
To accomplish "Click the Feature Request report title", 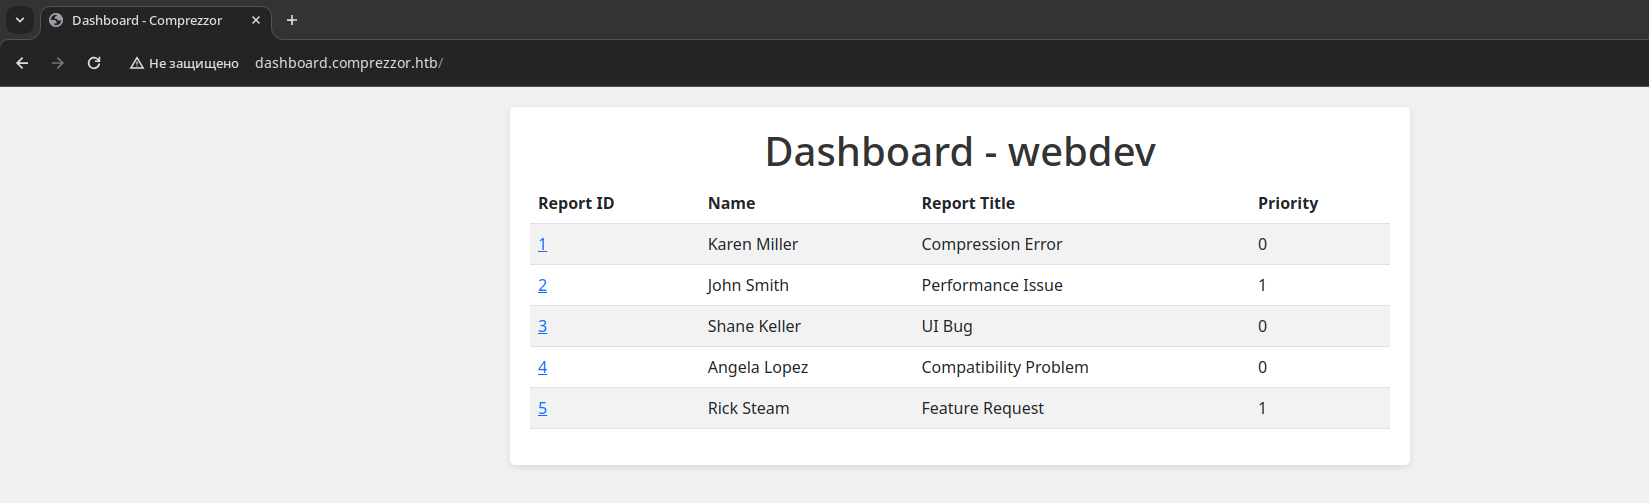I will click(x=982, y=408).
